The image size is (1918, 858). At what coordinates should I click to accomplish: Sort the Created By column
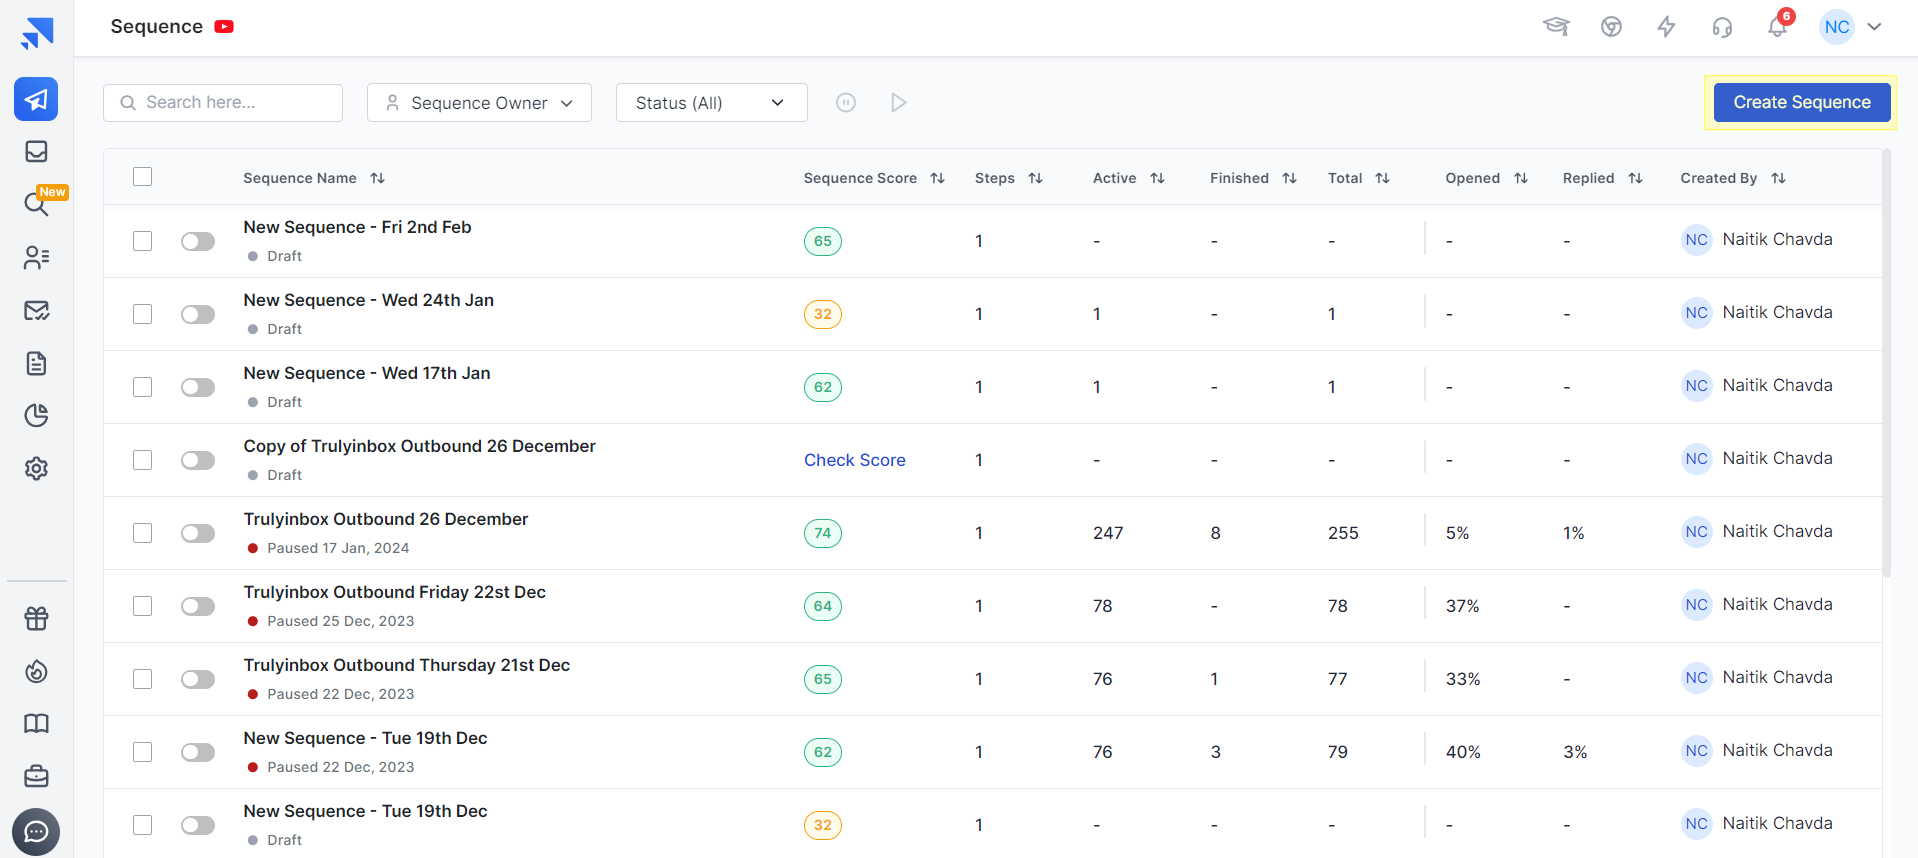click(1778, 178)
